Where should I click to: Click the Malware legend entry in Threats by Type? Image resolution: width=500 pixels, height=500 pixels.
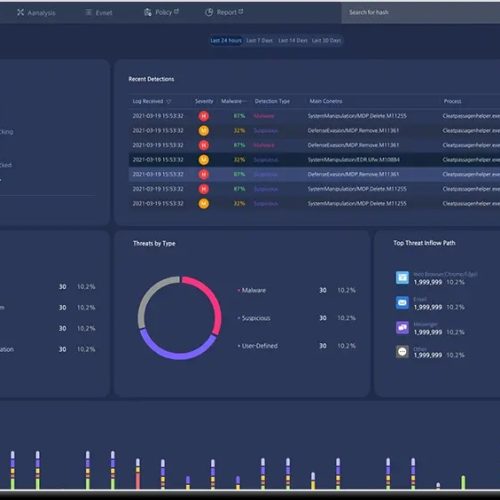pos(254,290)
